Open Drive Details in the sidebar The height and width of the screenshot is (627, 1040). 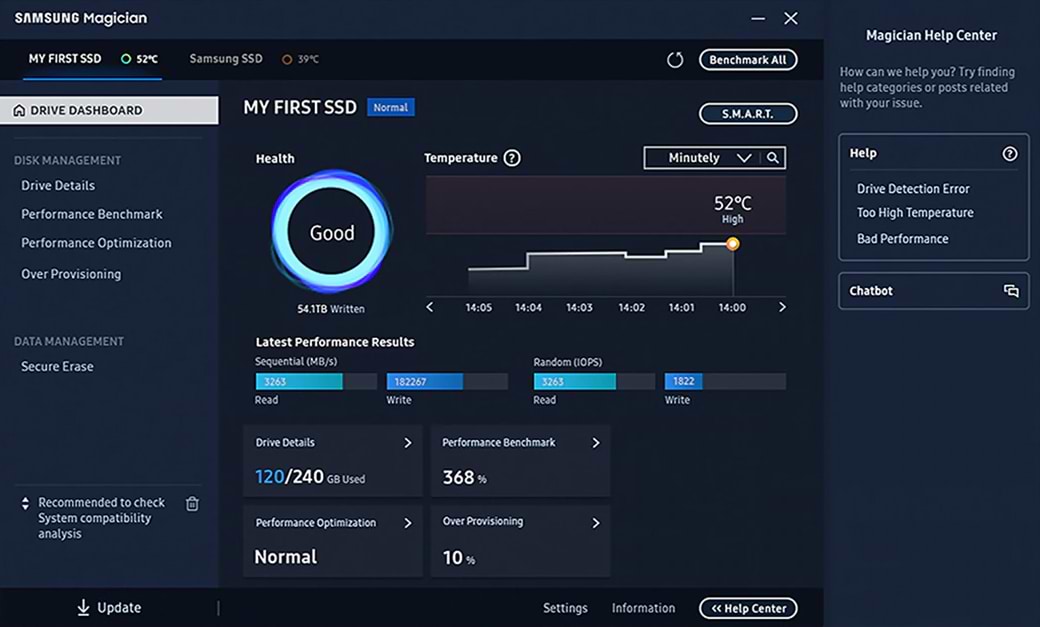click(x=58, y=186)
